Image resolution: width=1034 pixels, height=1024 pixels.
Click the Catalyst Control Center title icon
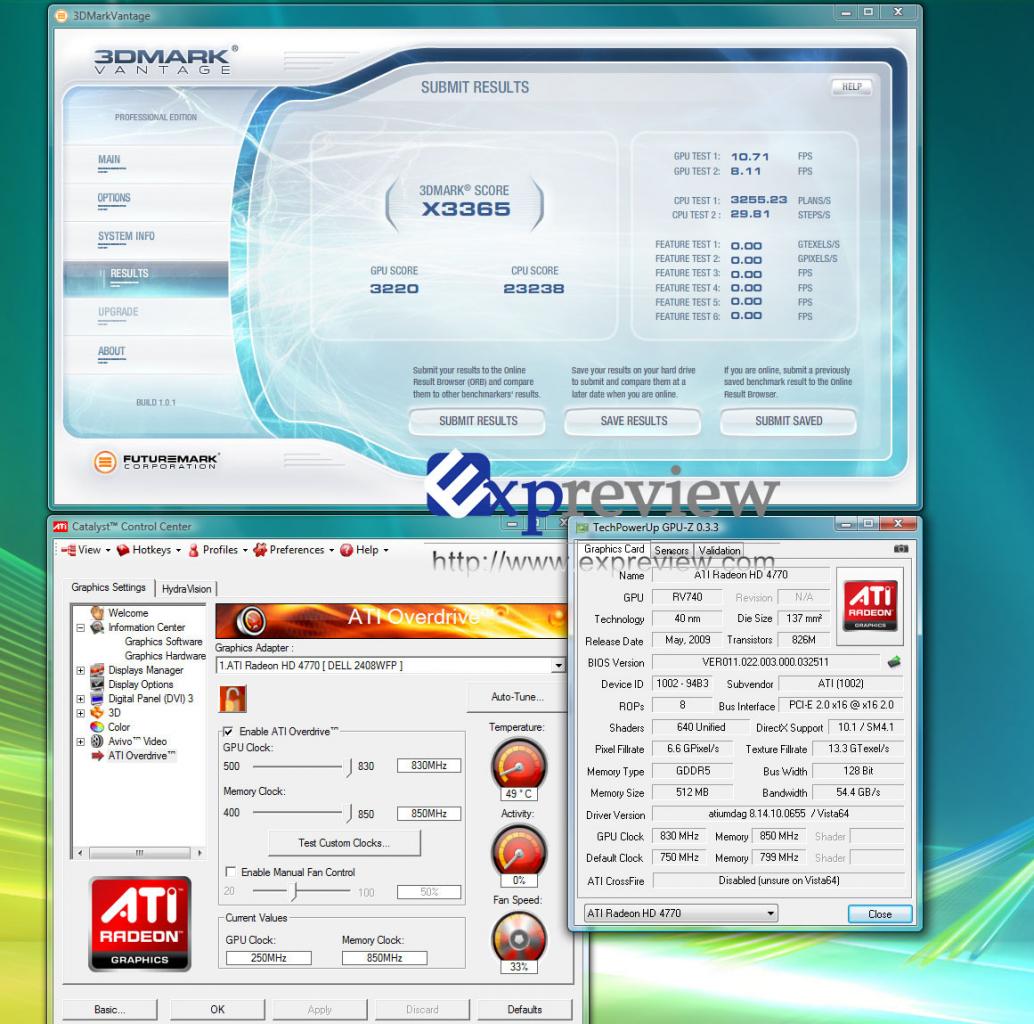coord(61,526)
